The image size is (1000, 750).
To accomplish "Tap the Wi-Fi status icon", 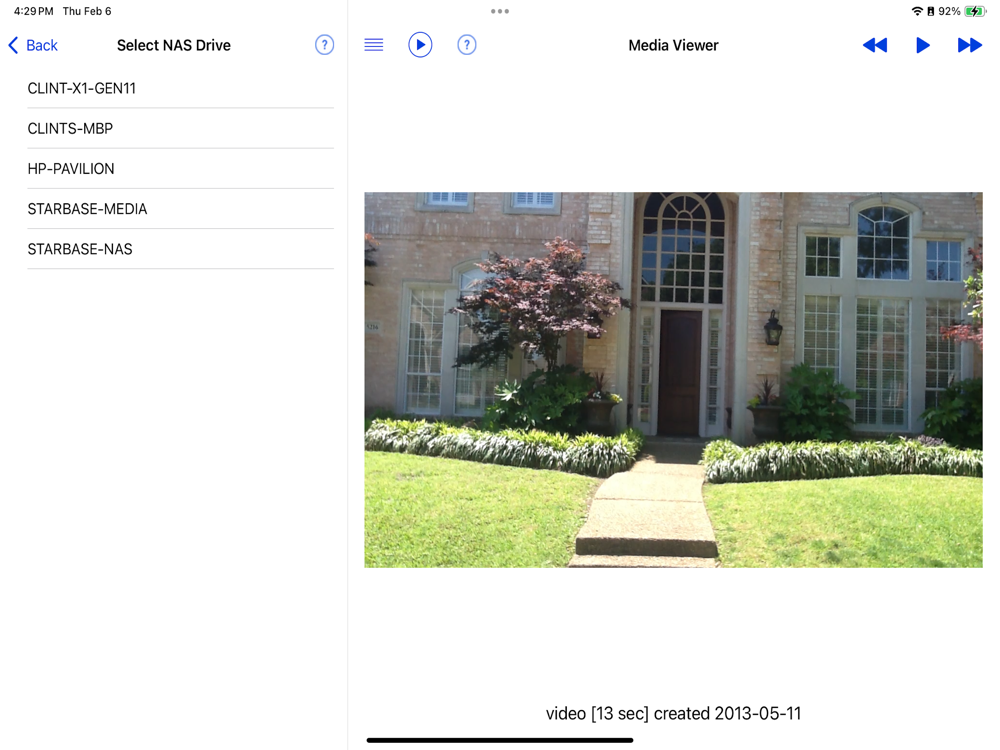I will [917, 11].
